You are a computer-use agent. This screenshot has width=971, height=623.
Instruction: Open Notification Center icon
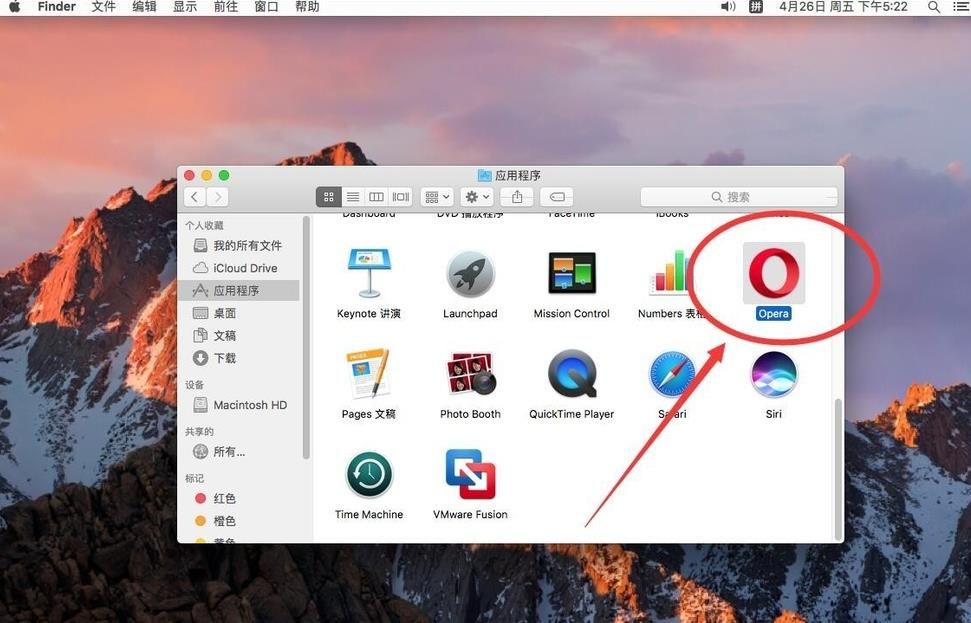pos(960,7)
